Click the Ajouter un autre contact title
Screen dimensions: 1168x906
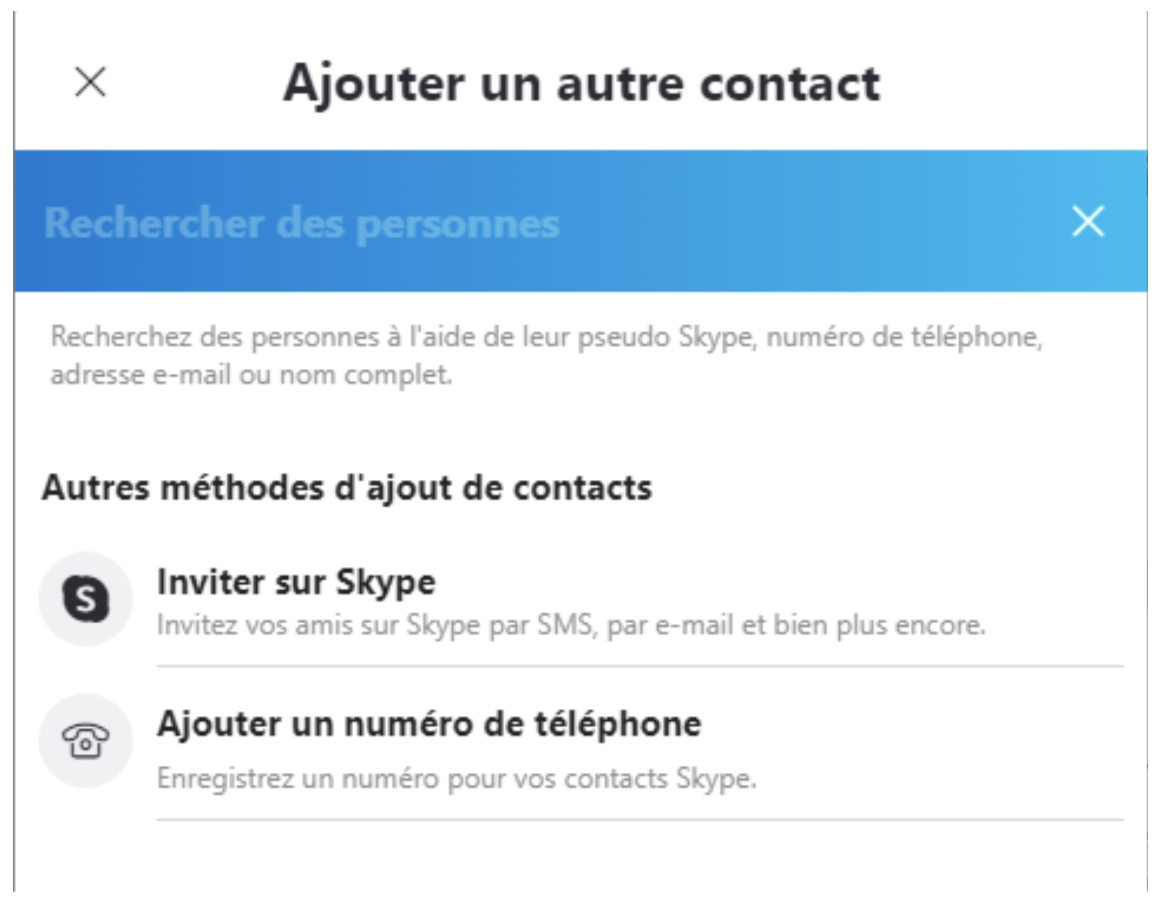[582, 83]
